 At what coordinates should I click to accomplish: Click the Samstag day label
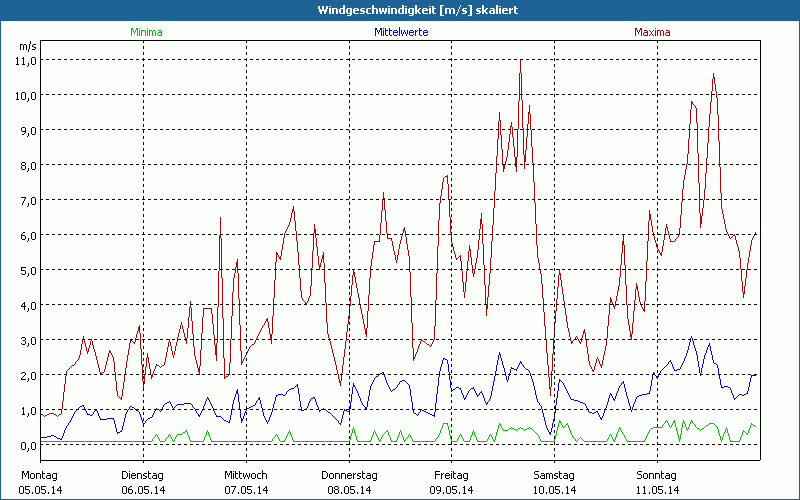click(554, 474)
